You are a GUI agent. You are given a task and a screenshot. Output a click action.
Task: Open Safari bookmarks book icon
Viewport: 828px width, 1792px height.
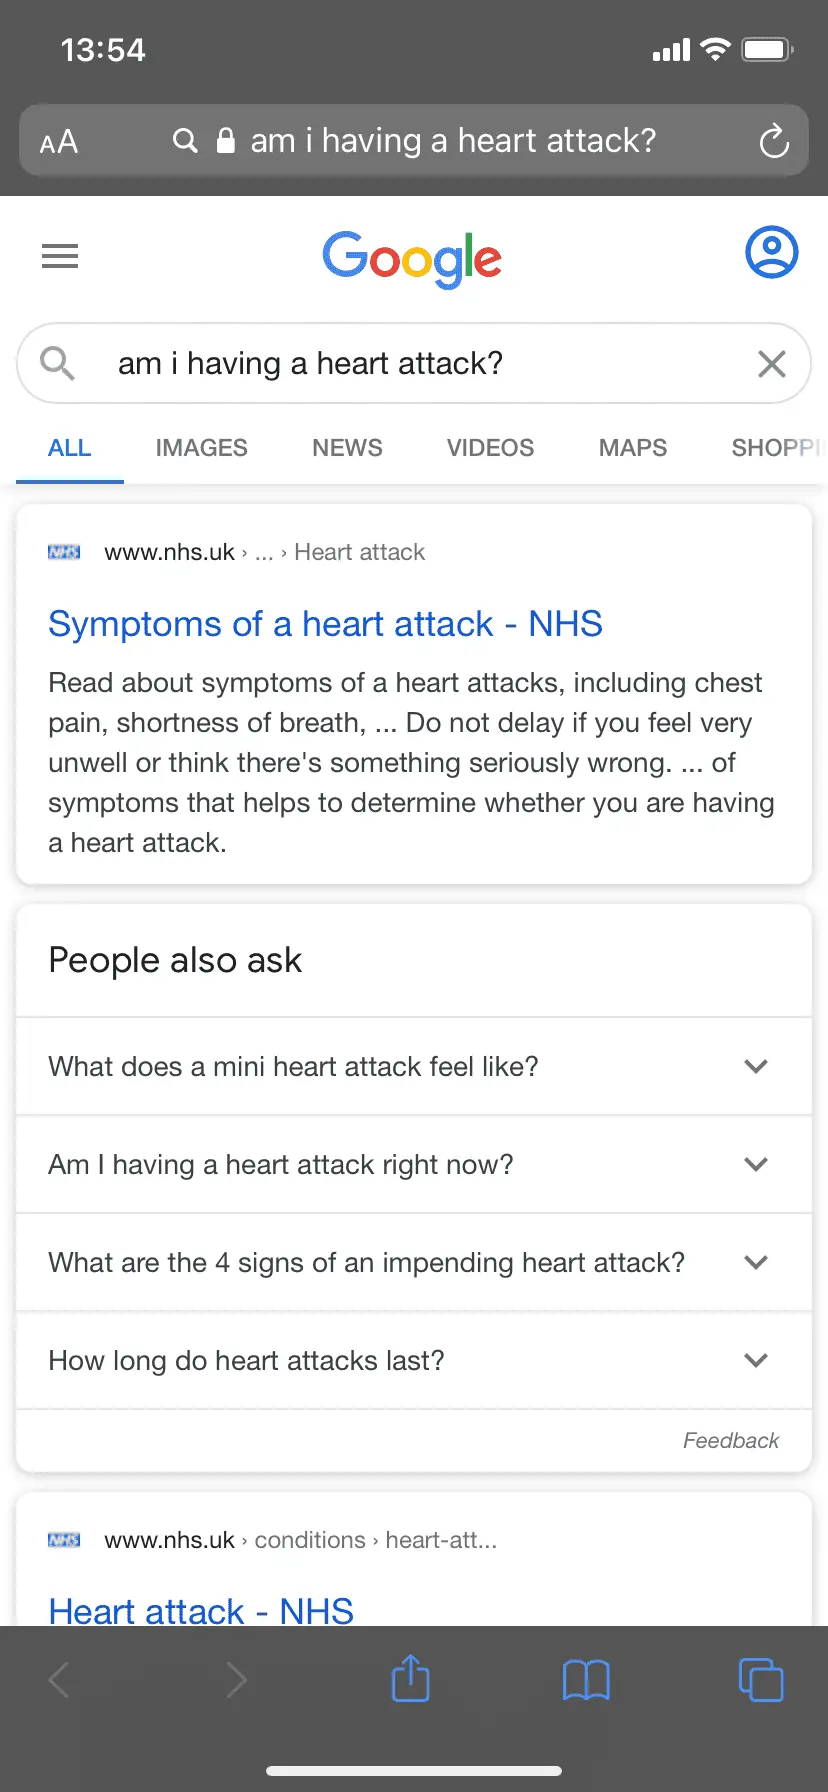586,1680
